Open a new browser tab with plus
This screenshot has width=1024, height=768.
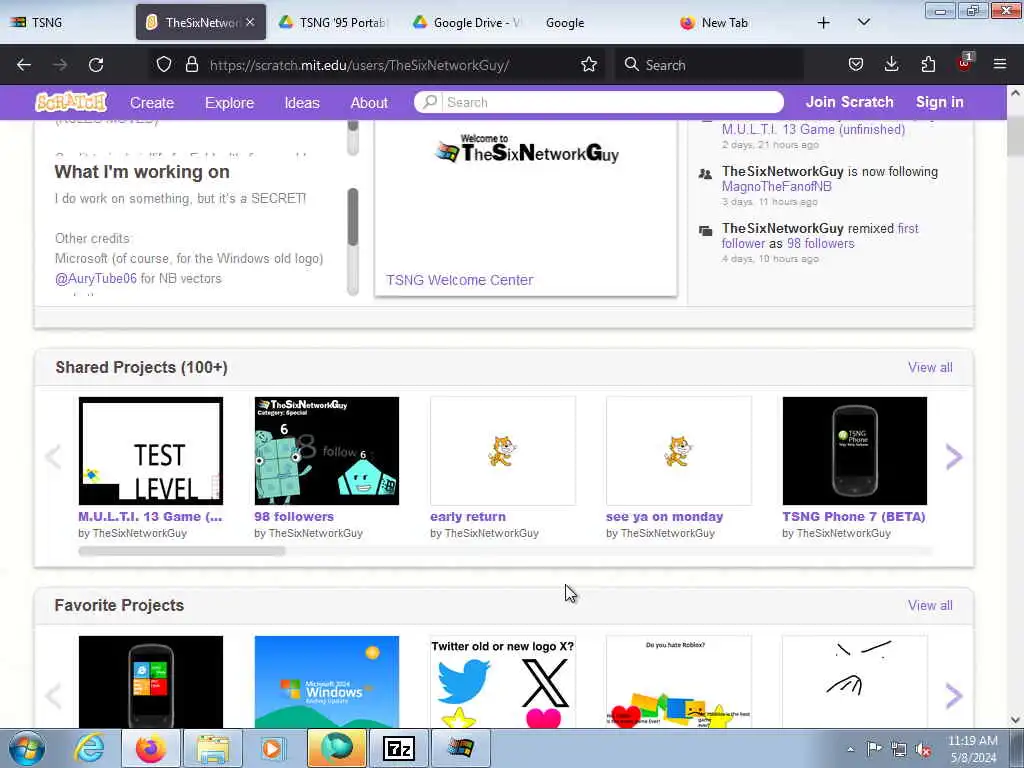coord(824,23)
